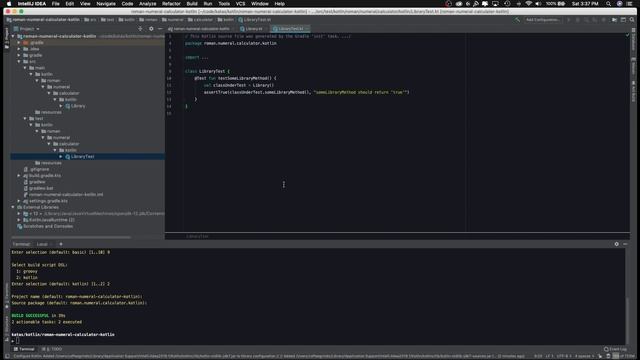Click the AirPlay display icon in menu bar
Screen dimensions: 640x360
[x=495, y=4]
